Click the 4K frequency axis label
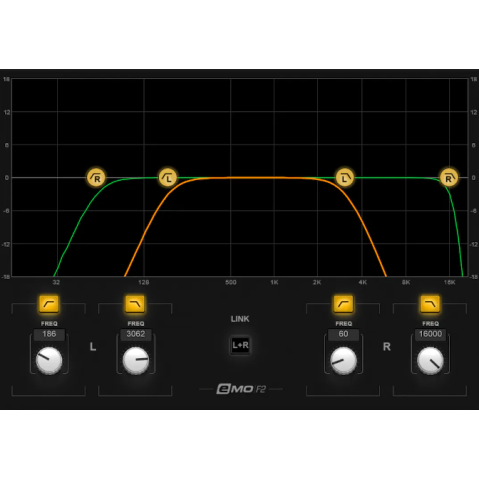This screenshot has width=479, height=479. (x=363, y=283)
